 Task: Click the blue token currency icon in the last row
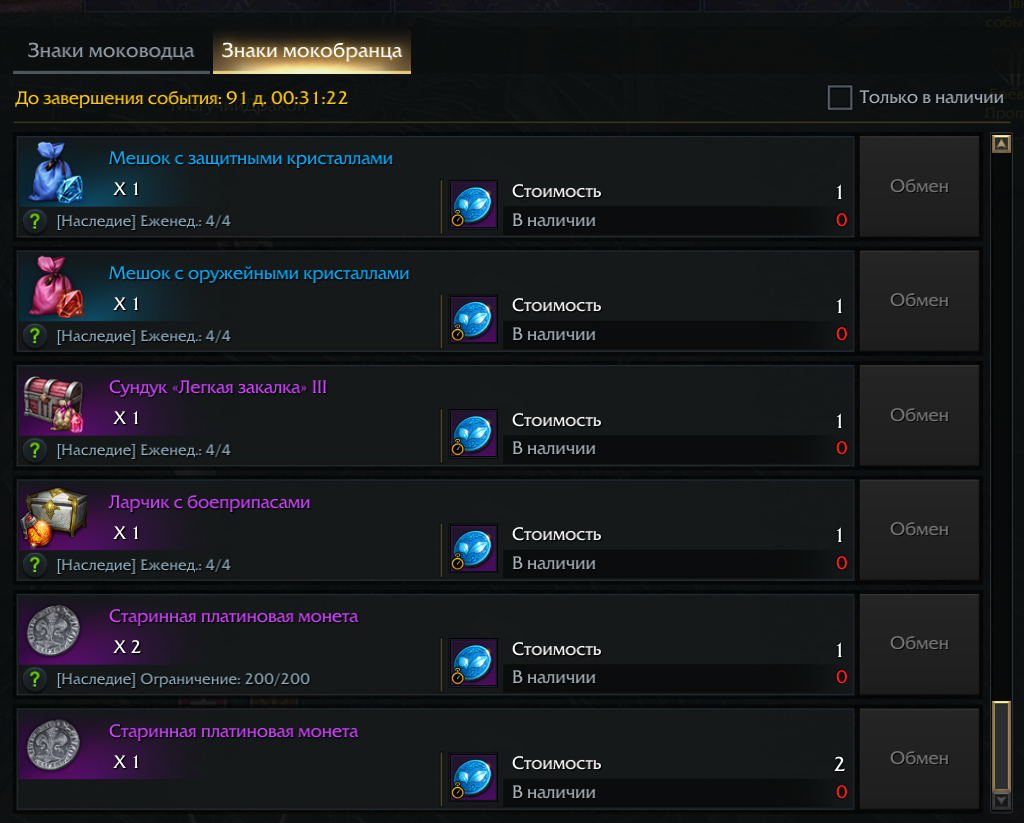point(473,777)
